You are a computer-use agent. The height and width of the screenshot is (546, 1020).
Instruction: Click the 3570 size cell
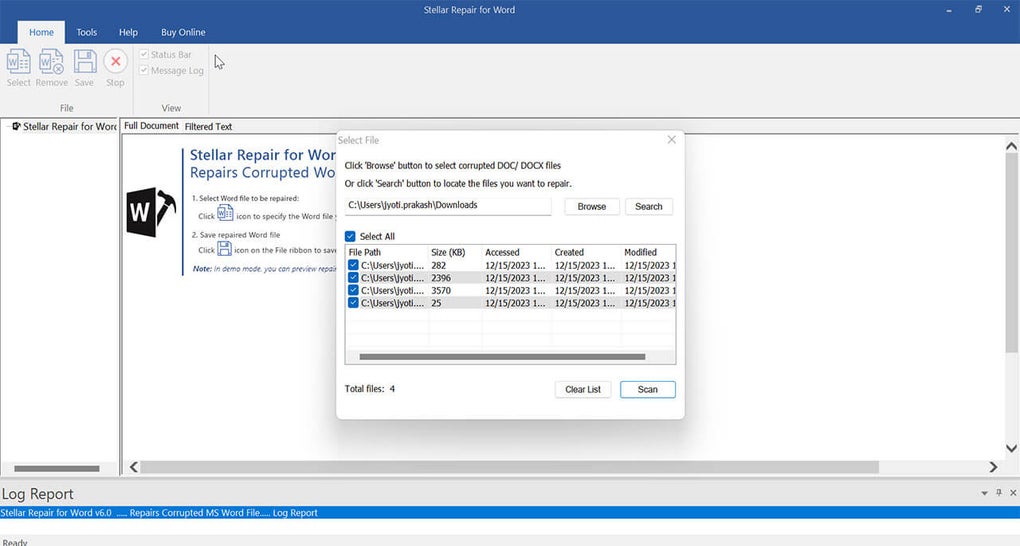(x=441, y=290)
